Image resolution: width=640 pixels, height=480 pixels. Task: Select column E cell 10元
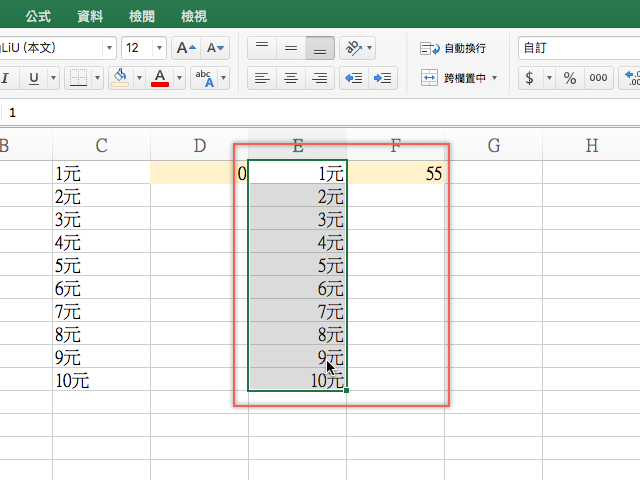click(298, 380)
